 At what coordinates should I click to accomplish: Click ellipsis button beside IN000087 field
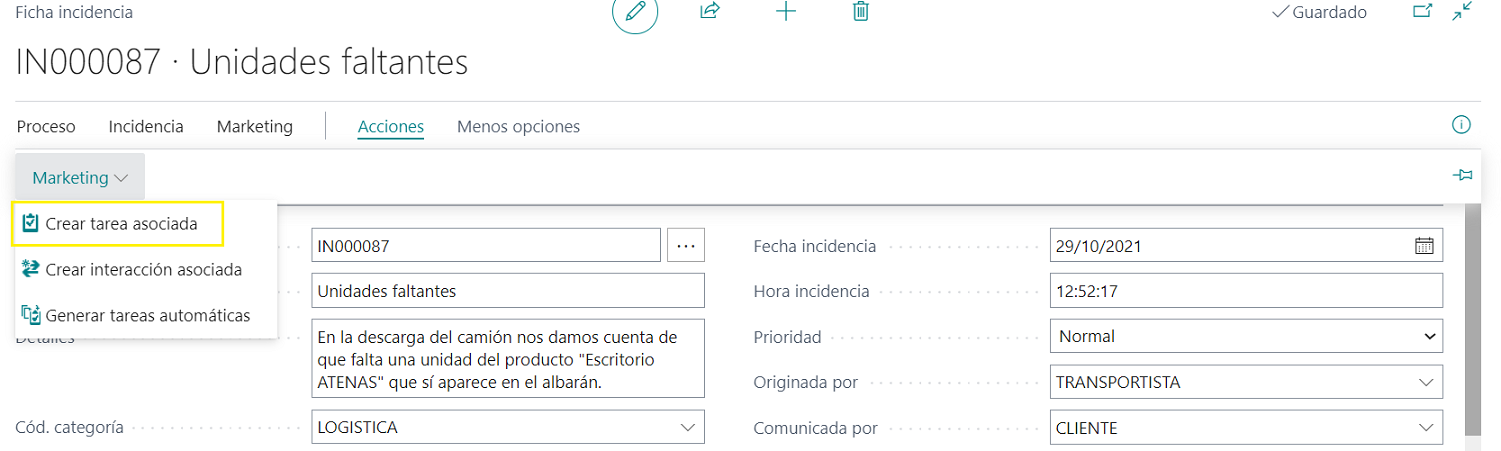[x=685, y=246]
